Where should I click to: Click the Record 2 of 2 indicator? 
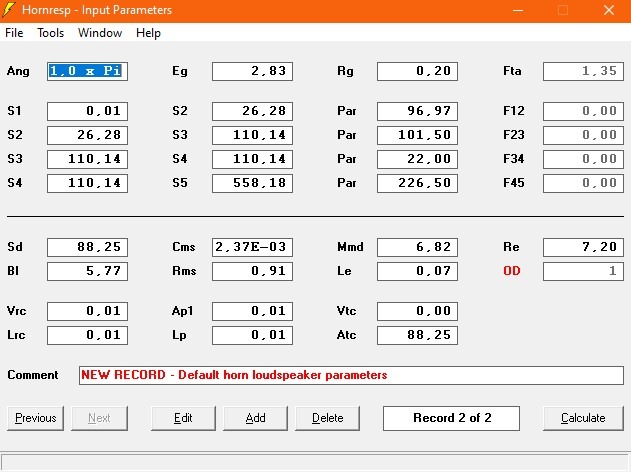coord(451,418)
